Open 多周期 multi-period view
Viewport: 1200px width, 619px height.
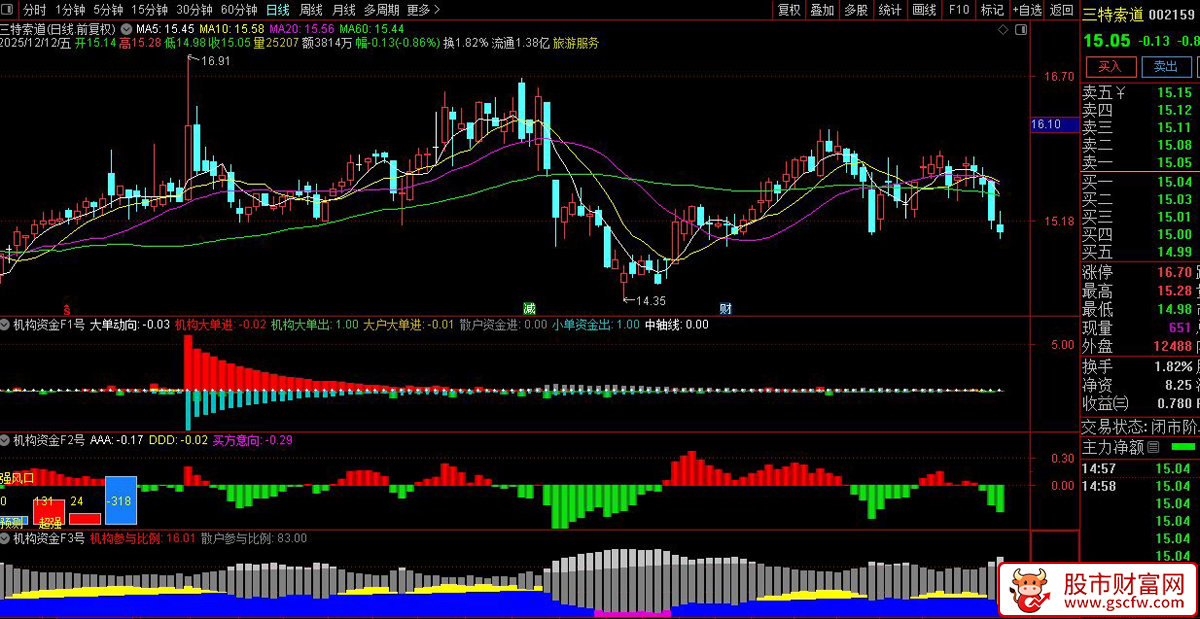pos(382,10)
